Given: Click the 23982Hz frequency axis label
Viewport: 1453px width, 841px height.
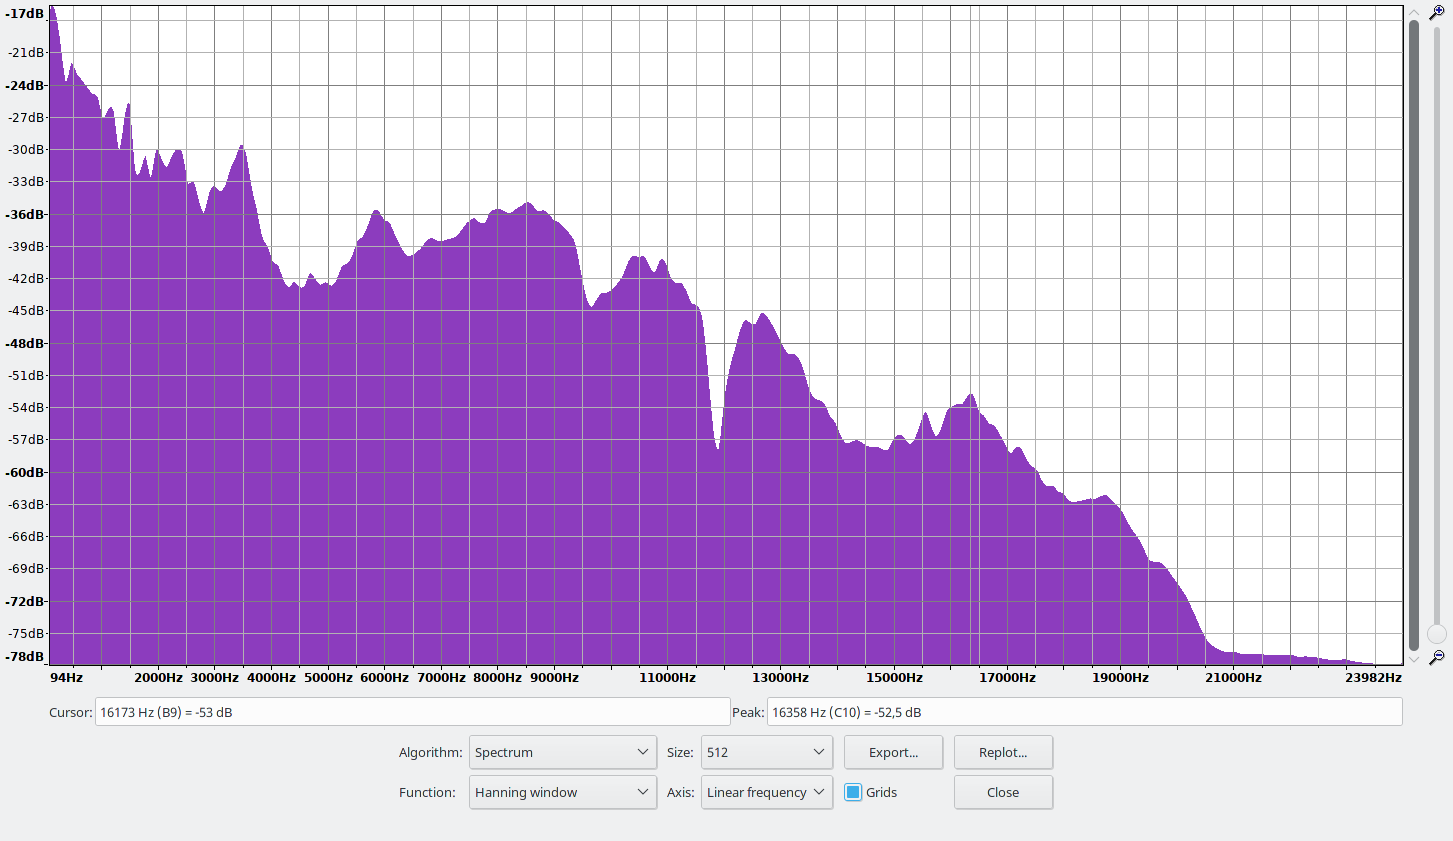Looking at the screenshot, I should [x=1373, y=677].
